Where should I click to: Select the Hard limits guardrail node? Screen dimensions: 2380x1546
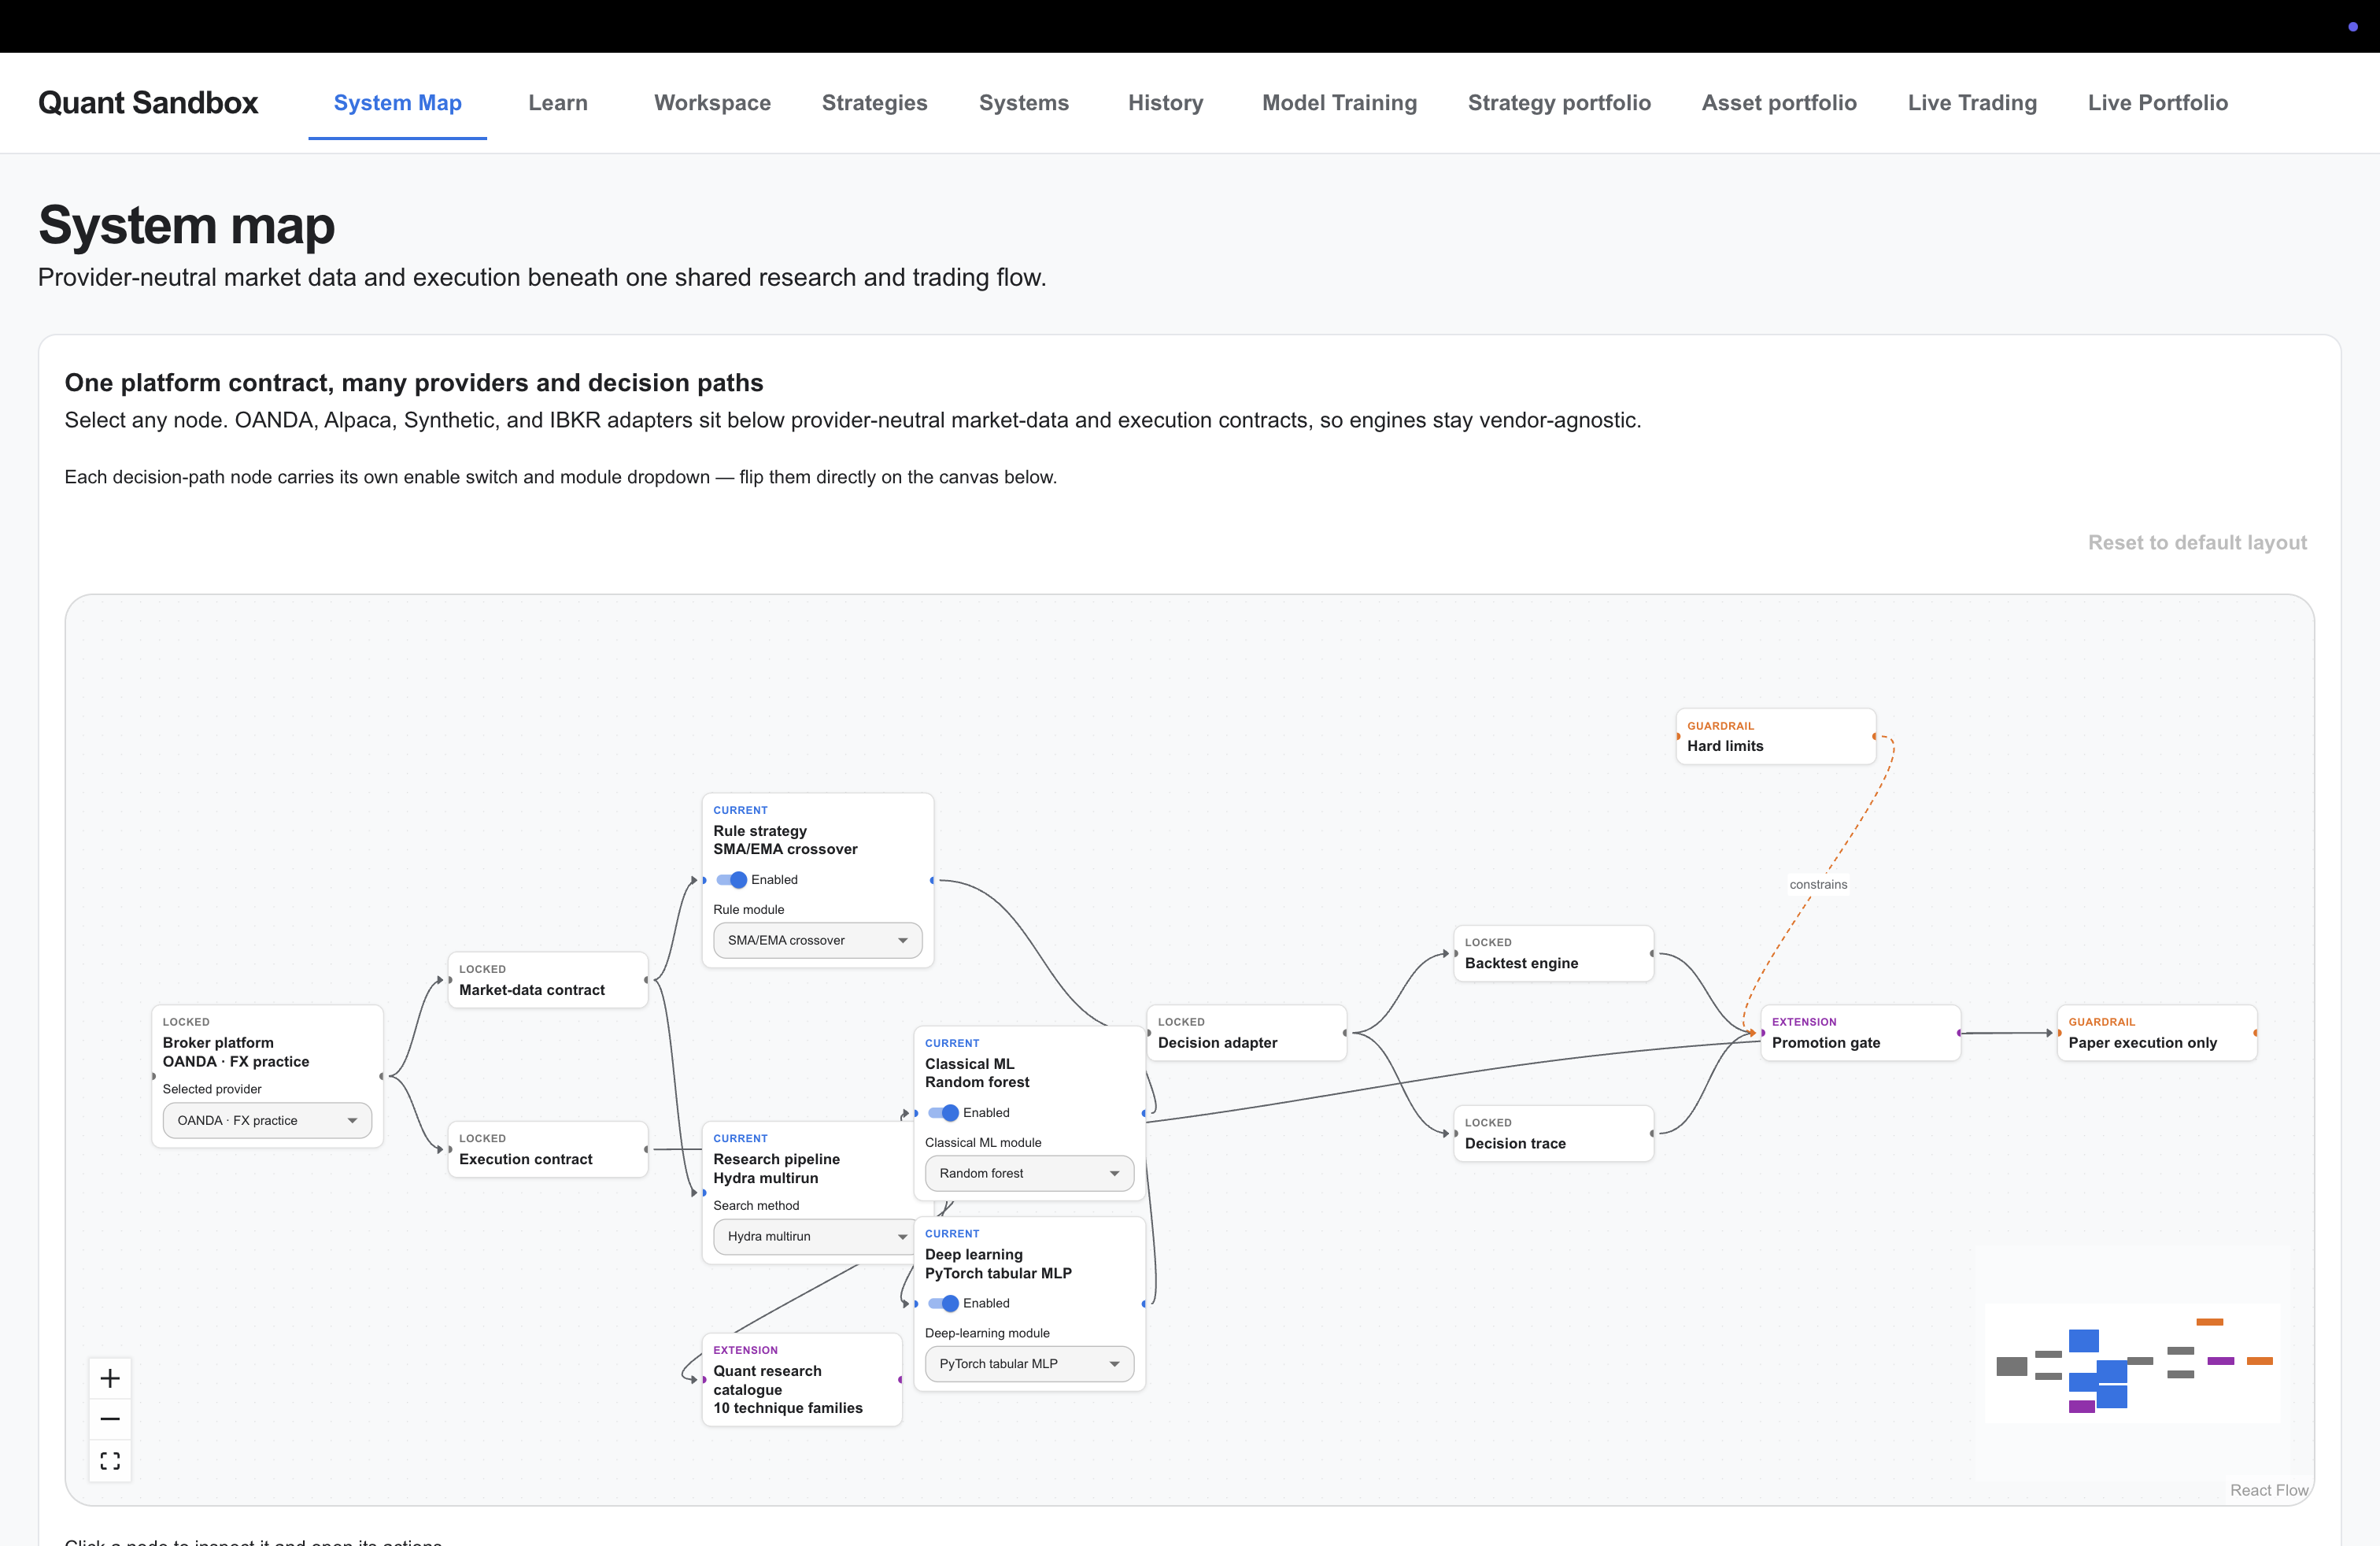tap(1775, 737)
